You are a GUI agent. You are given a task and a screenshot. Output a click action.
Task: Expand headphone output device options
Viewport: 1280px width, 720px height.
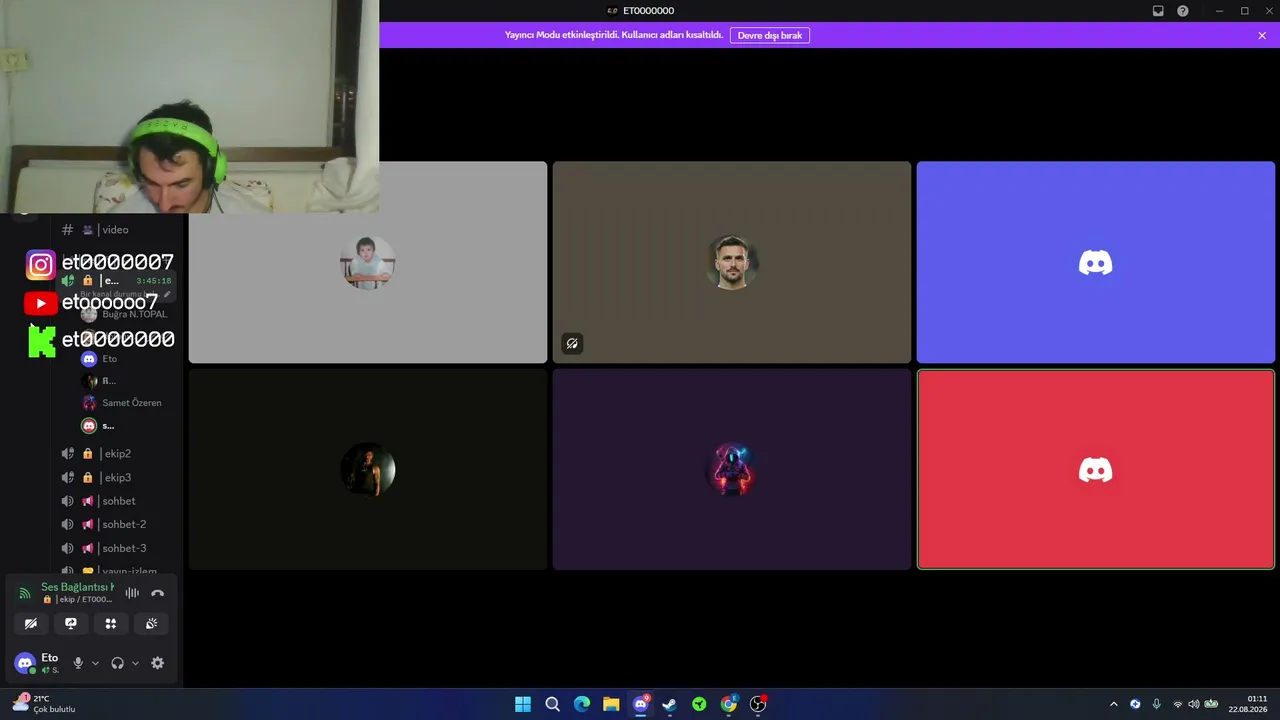point(135,663)
